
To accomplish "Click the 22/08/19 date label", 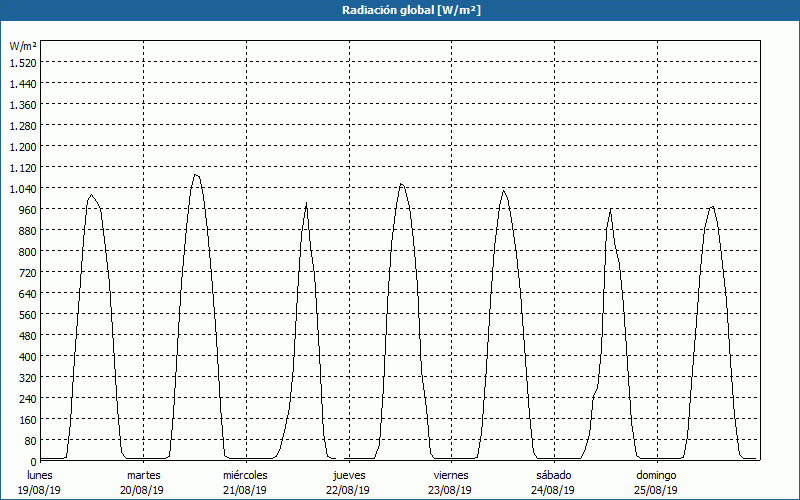I will pyautogui.click(x=348, y=490).
